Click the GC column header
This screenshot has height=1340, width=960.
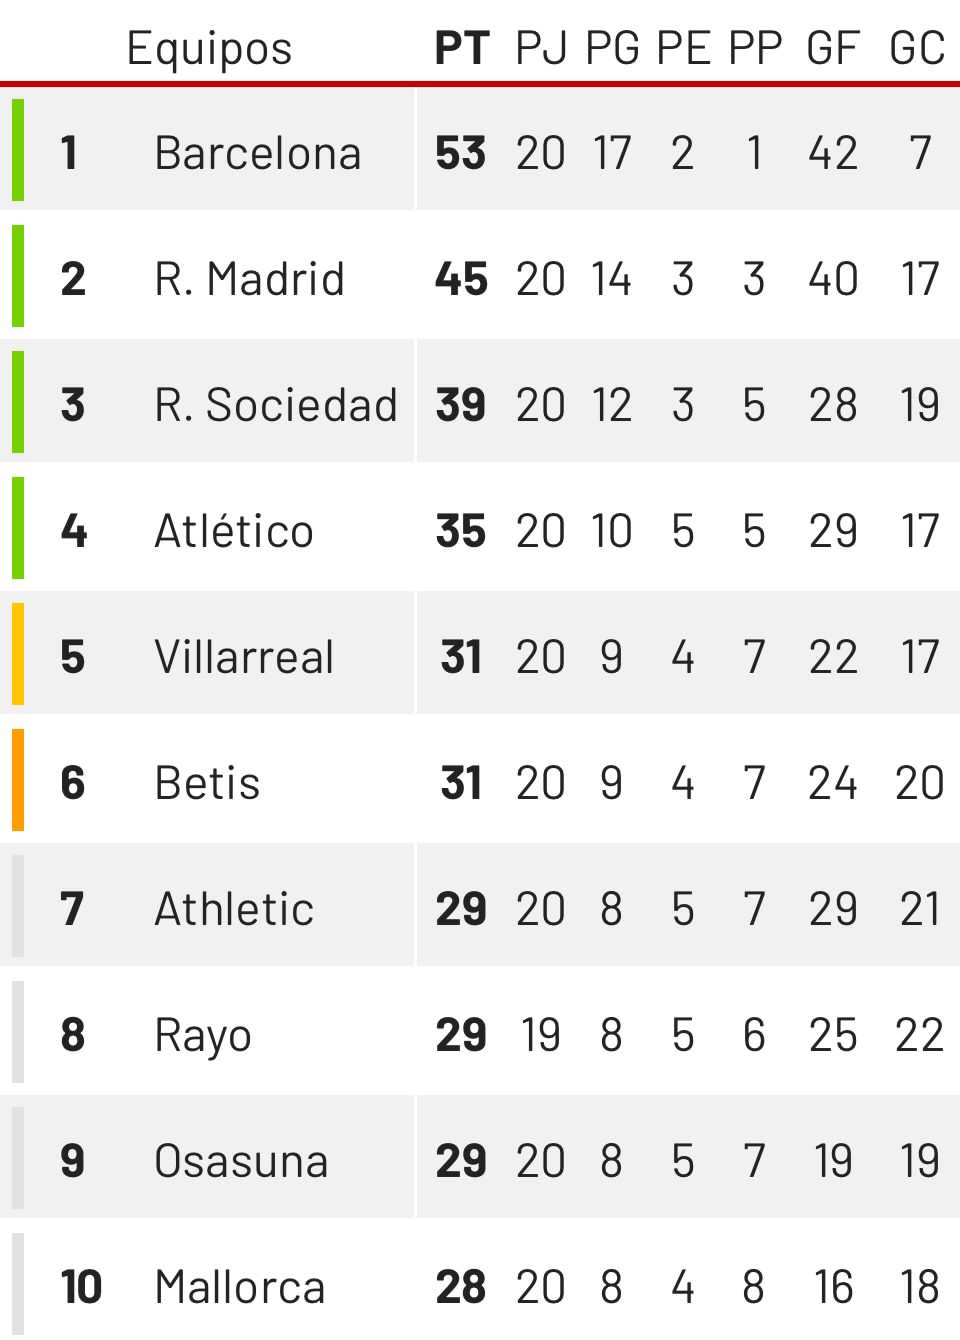pos(917,48)
